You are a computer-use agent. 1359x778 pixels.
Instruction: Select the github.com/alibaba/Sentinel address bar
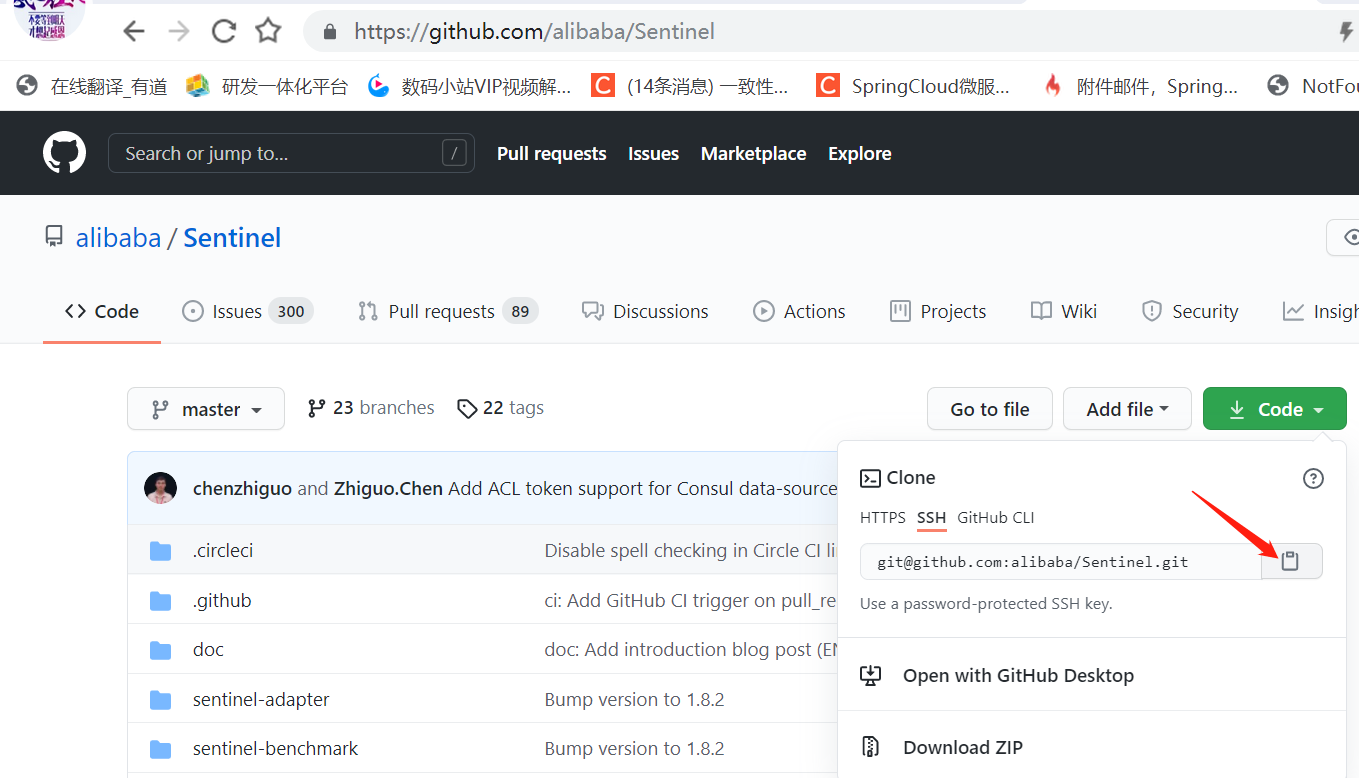(x=830, y=32)
